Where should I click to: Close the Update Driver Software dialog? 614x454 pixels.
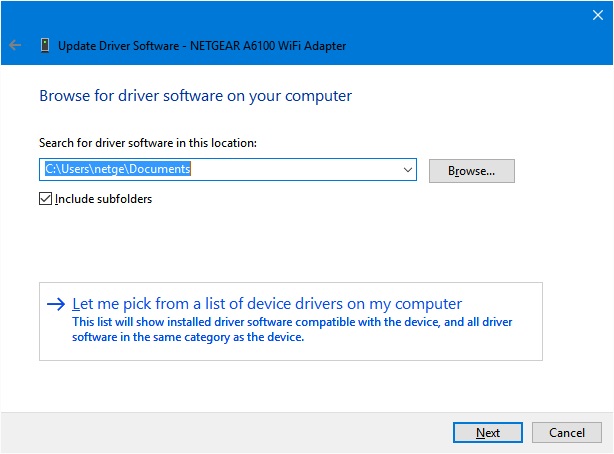coord(598,15)
